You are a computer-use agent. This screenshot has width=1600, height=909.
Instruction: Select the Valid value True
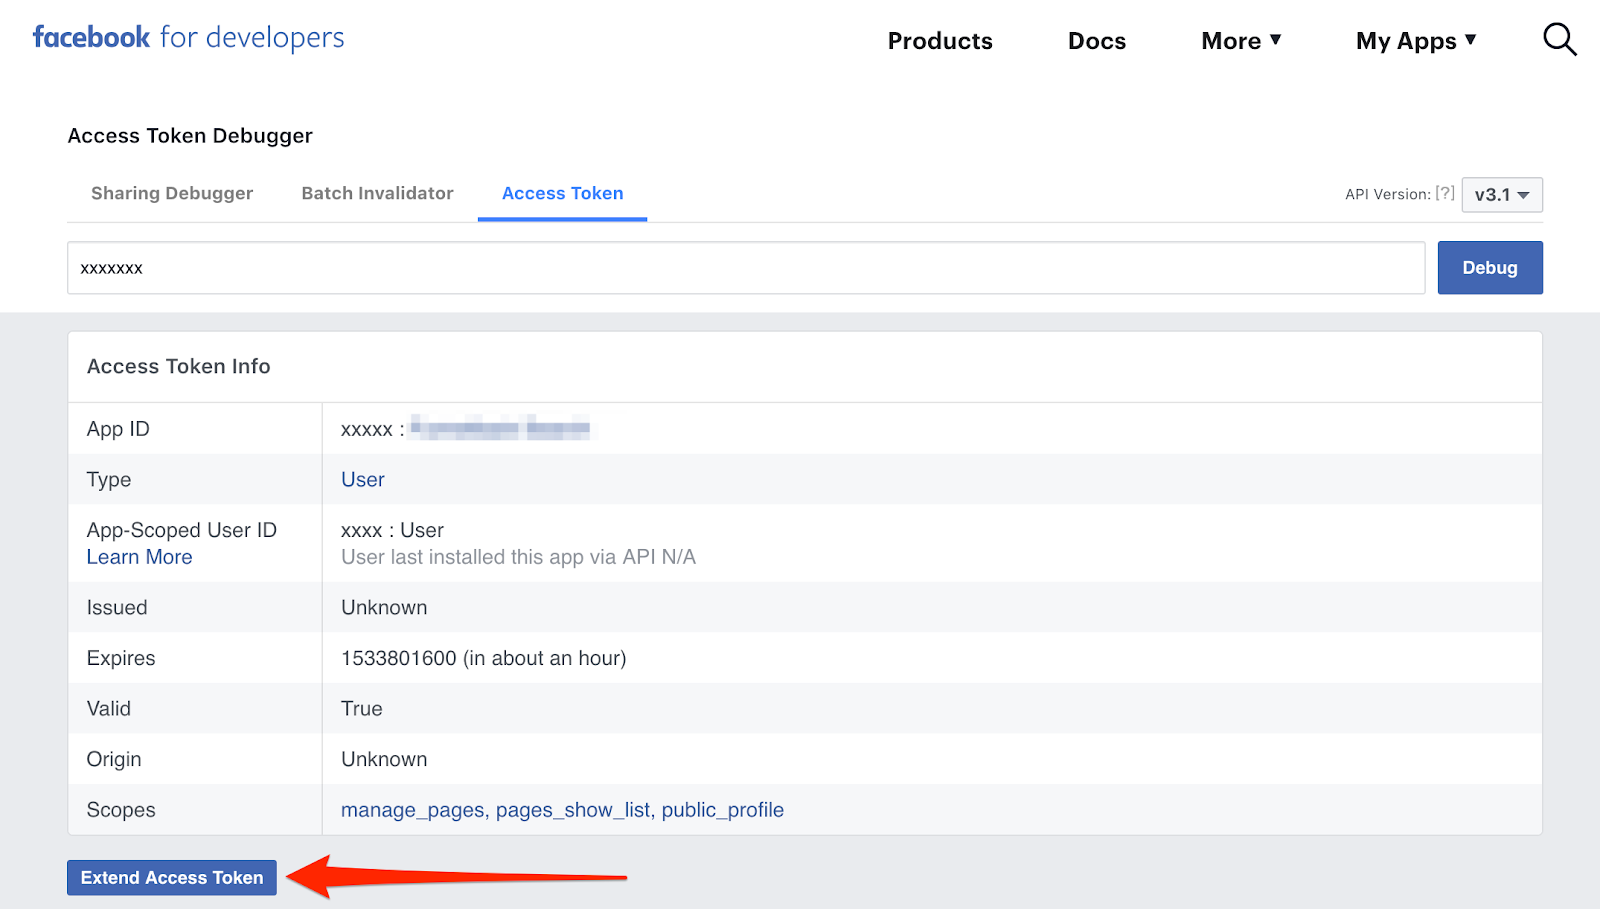pyautogui.click(x=361, y=709)
